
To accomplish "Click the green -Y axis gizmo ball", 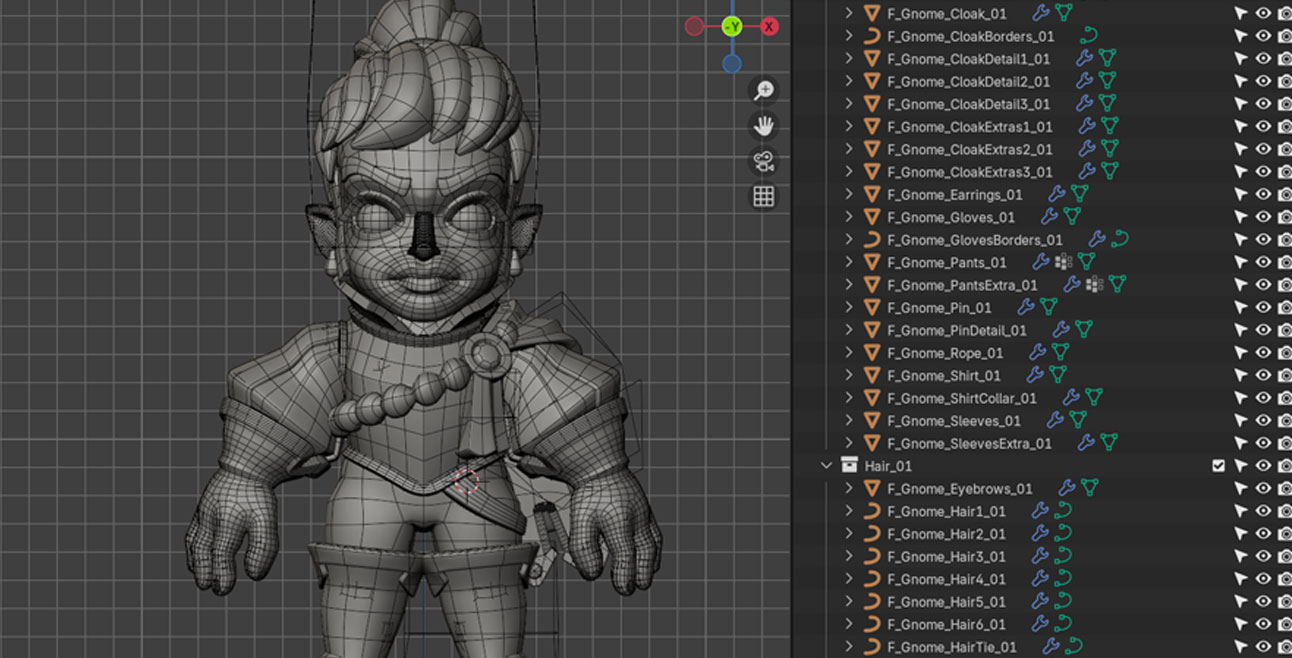I will [732, 26].
